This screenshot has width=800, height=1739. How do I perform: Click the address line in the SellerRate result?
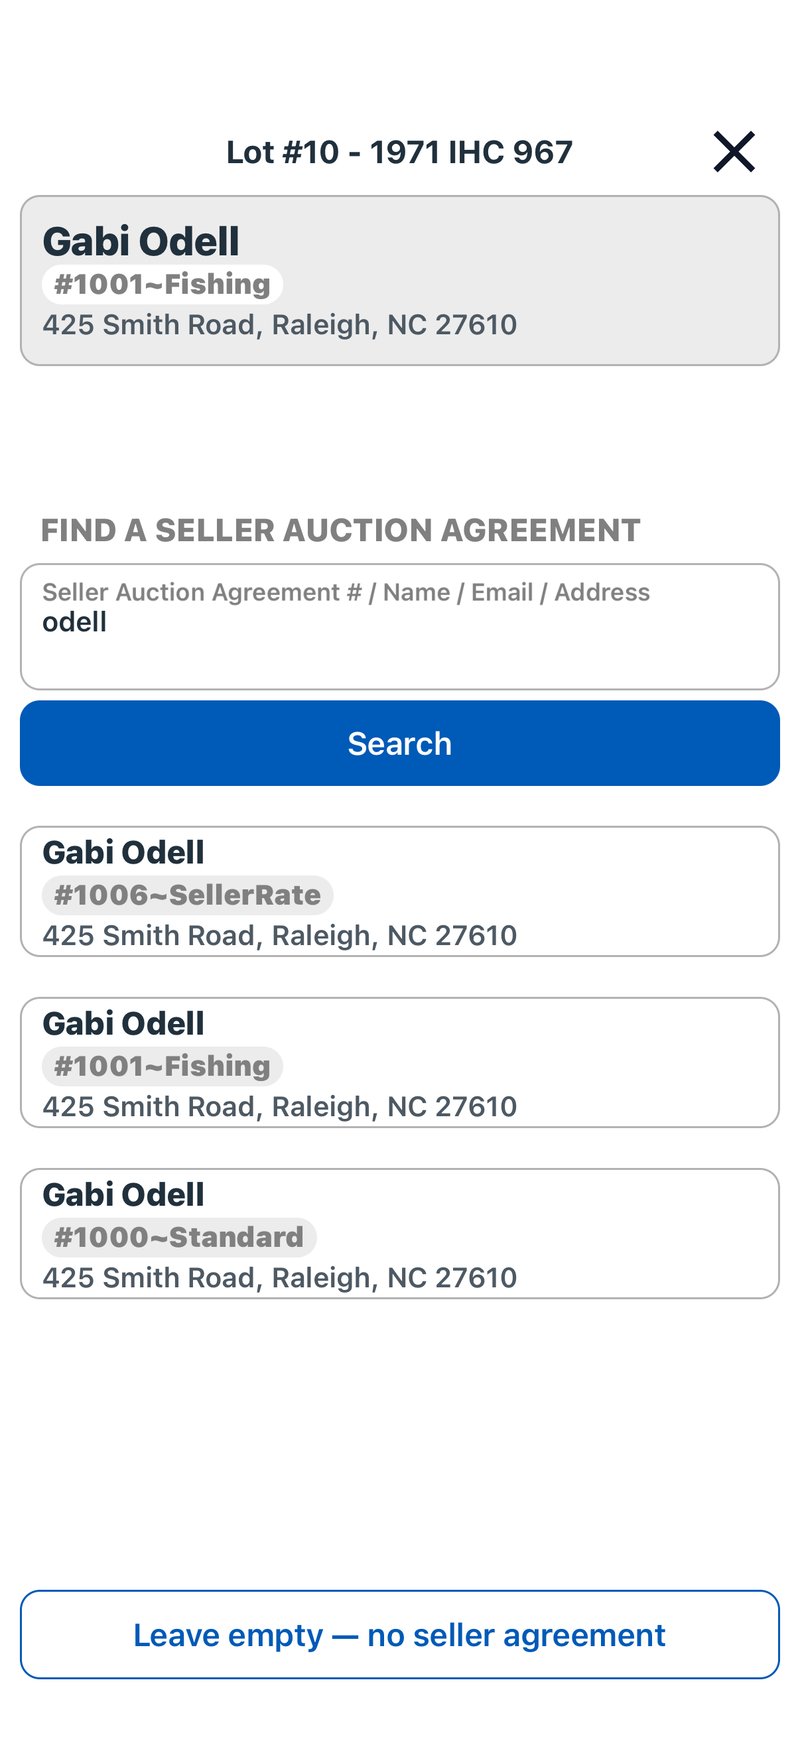click(x=280, y=935)
